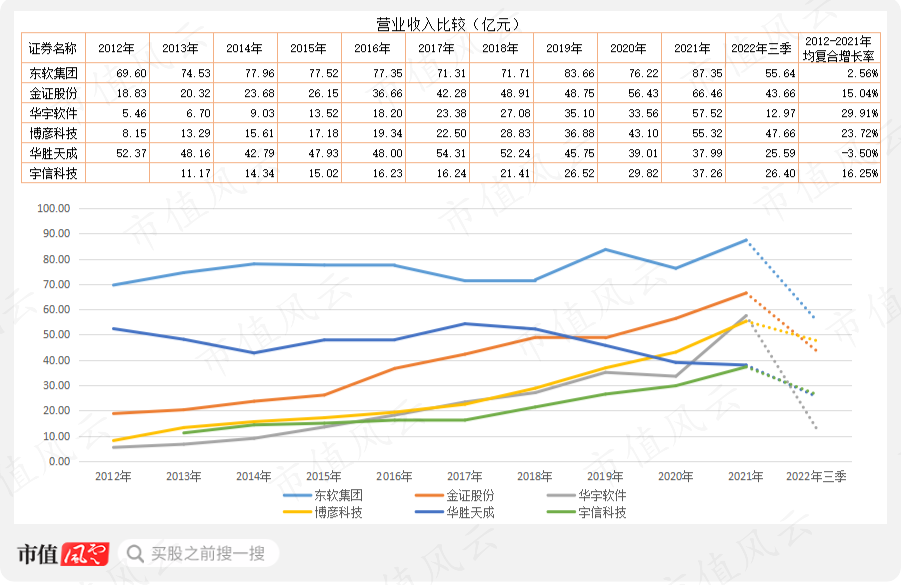Click the 2019年 x-axis label on chart
The height and width of the screenshot is (585, 901).
coord(605,476)
